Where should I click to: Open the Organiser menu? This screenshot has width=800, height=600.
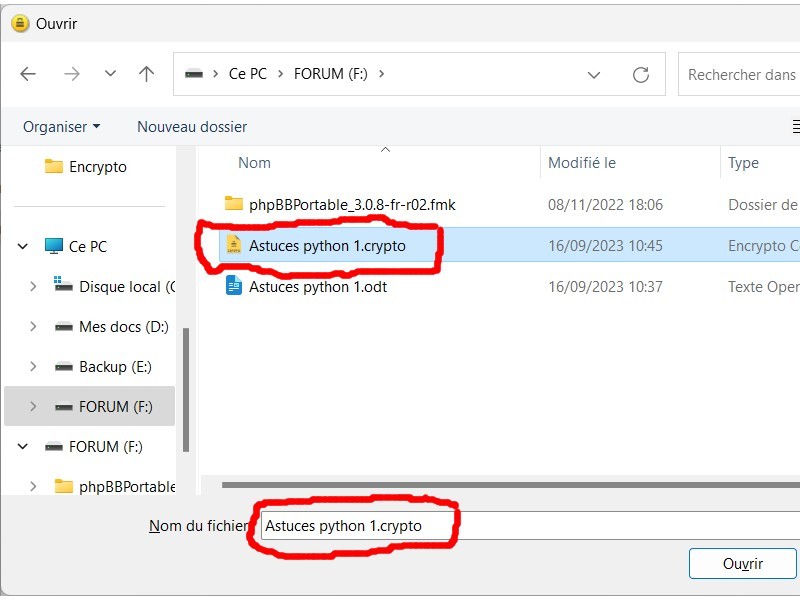point(61,127)
